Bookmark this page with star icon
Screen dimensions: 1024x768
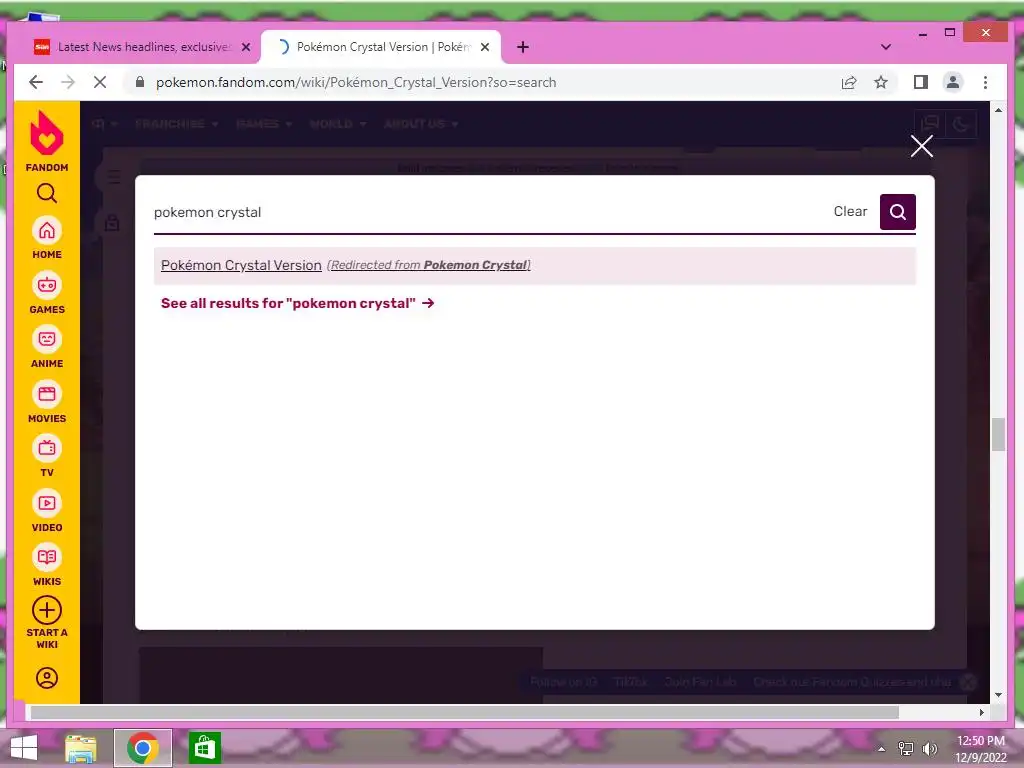(881, 82)
